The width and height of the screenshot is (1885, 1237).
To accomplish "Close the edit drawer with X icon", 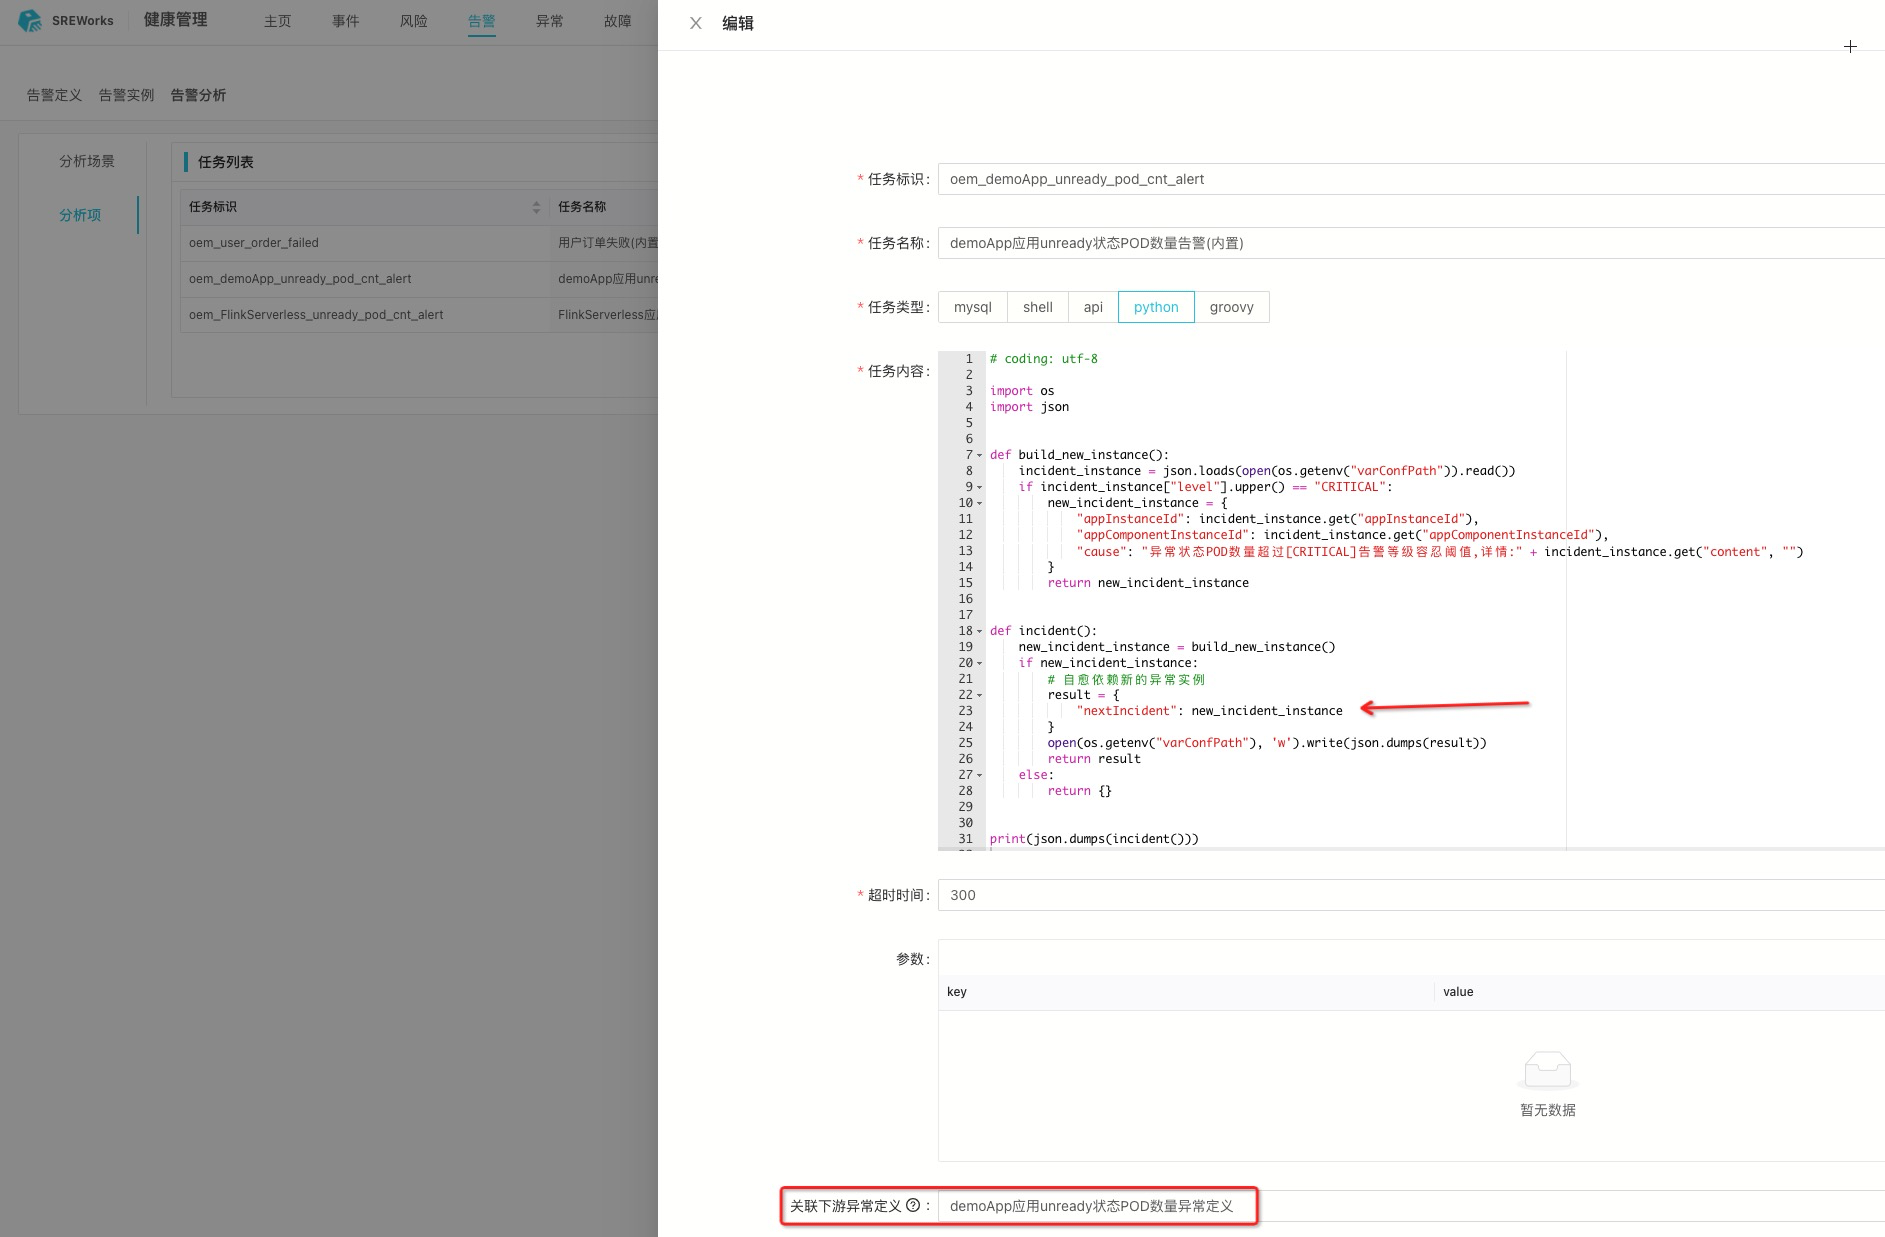I will click(696, 23).
